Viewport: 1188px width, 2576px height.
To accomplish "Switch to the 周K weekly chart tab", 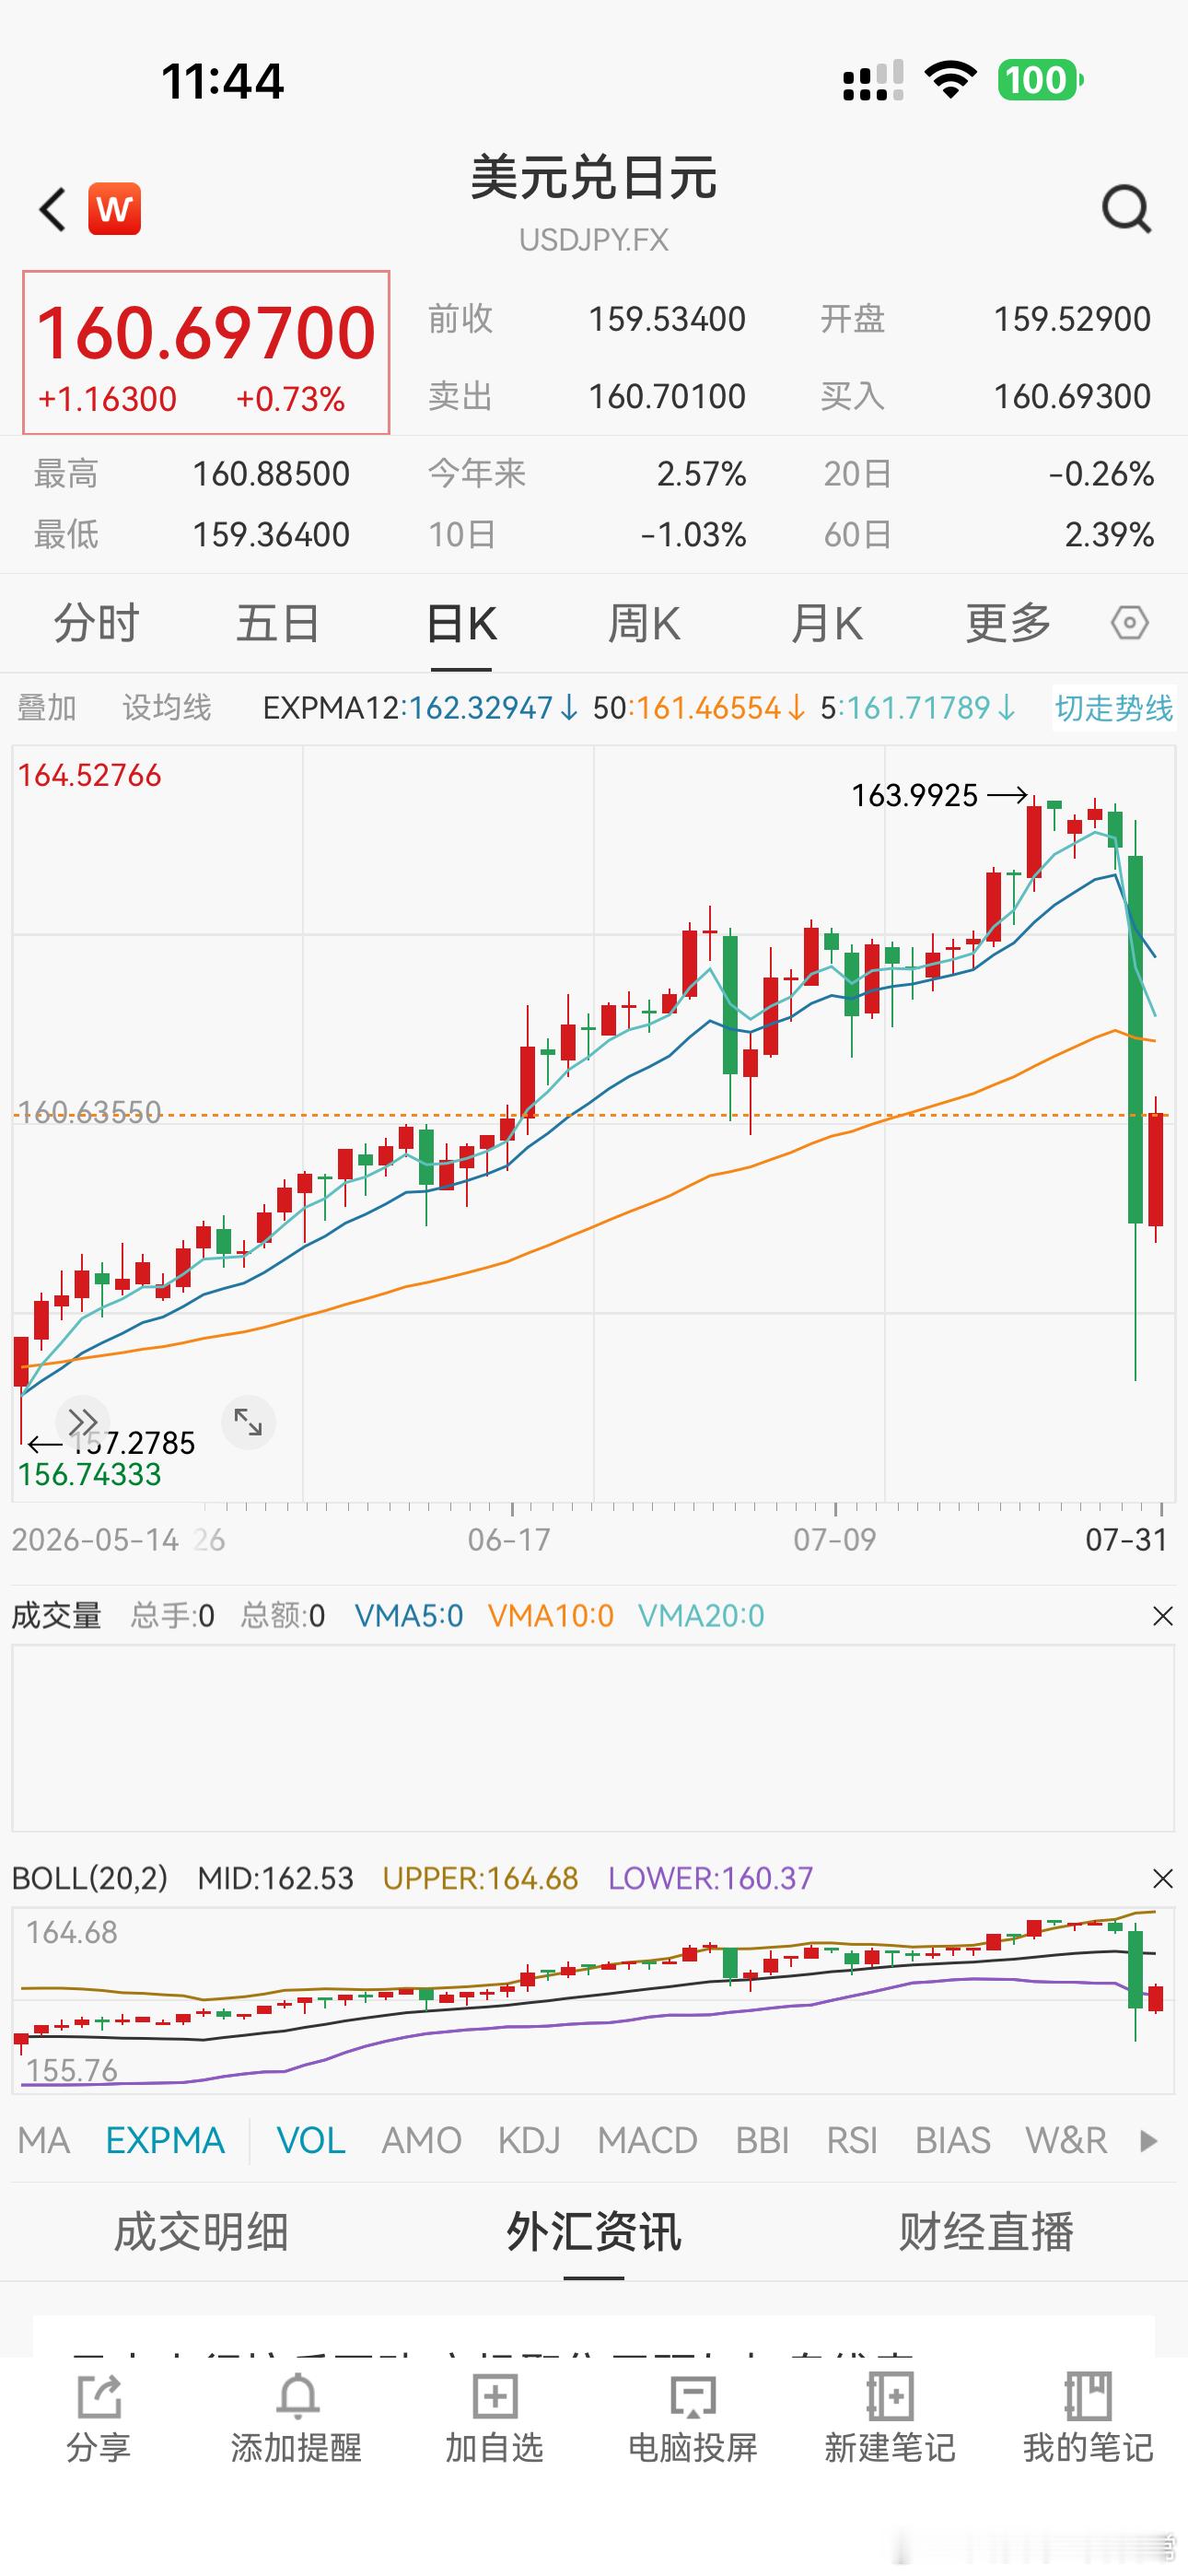I will pos(644,624).
